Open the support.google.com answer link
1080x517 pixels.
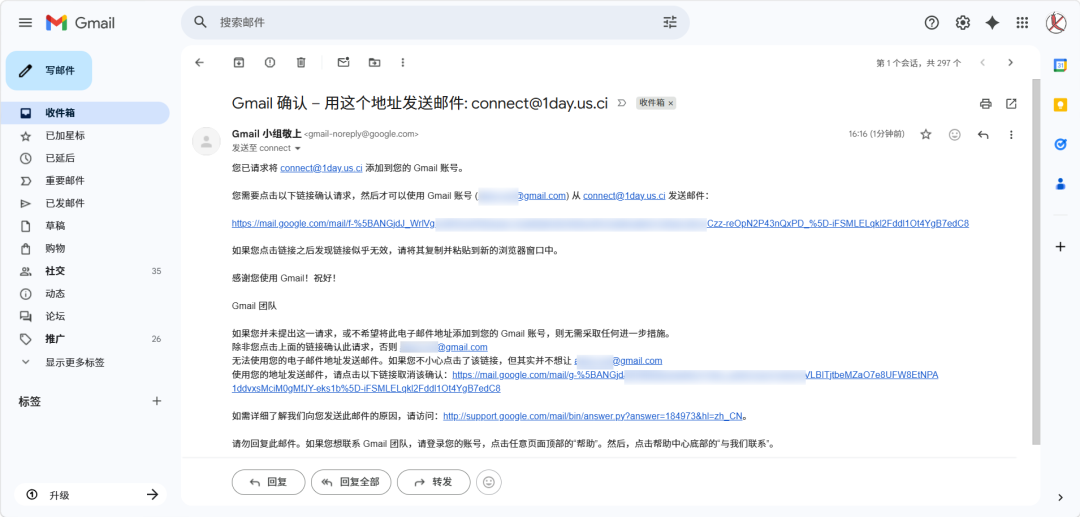593,416
